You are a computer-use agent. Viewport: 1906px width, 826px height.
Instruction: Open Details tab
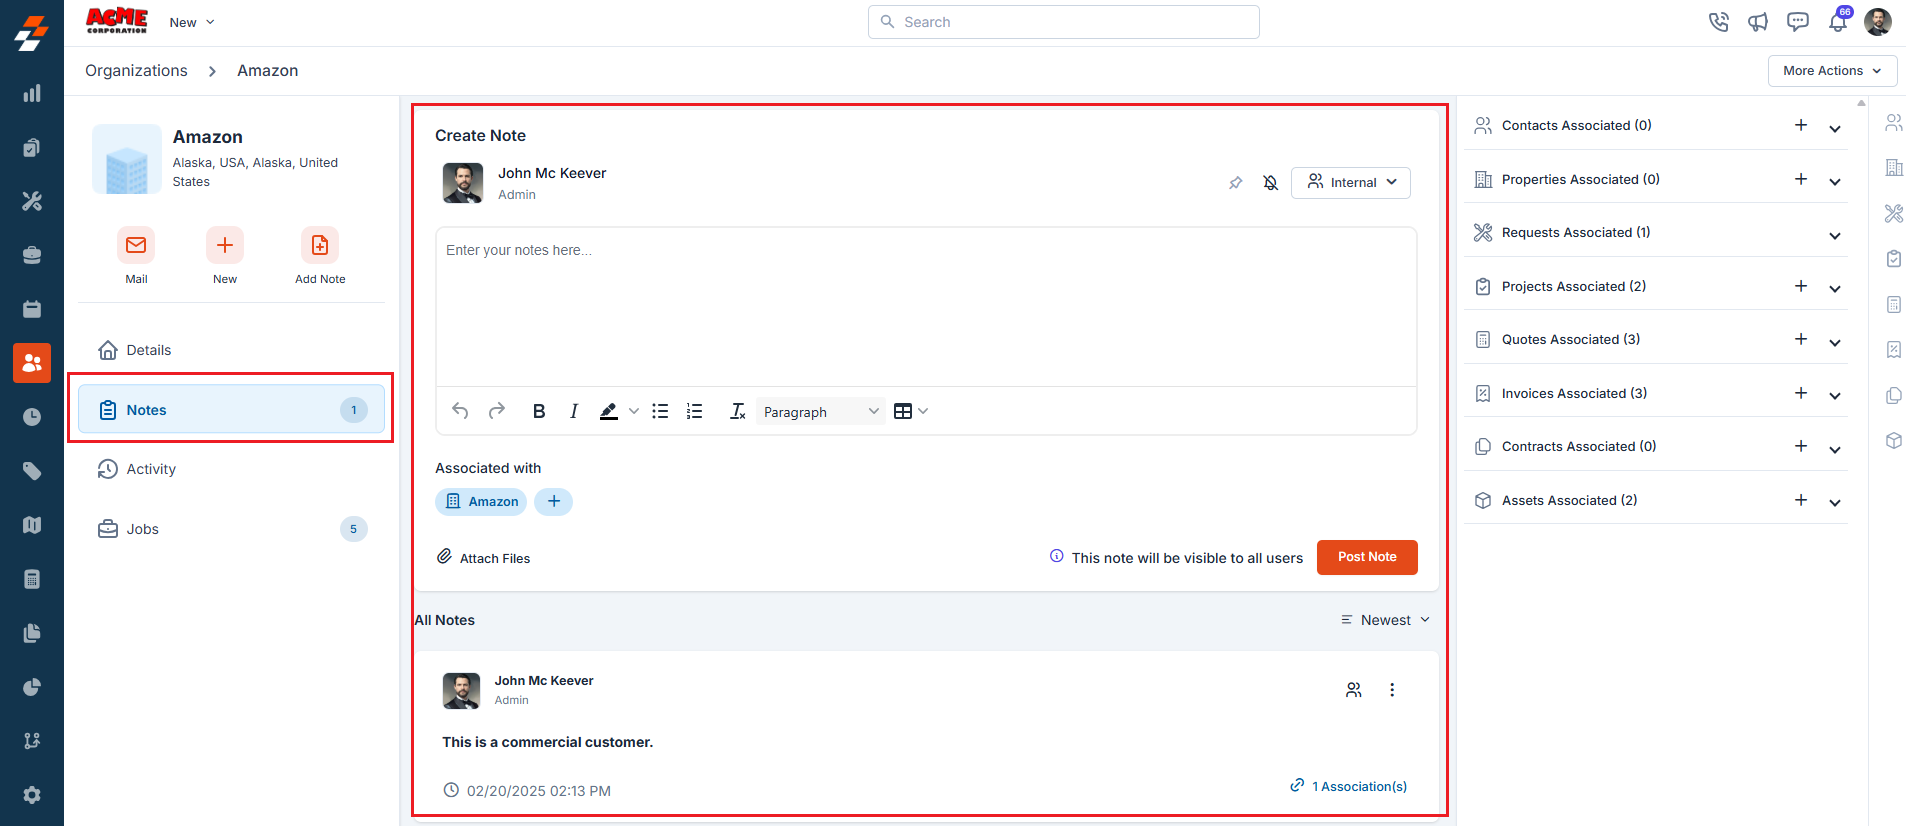click(232, 350)
